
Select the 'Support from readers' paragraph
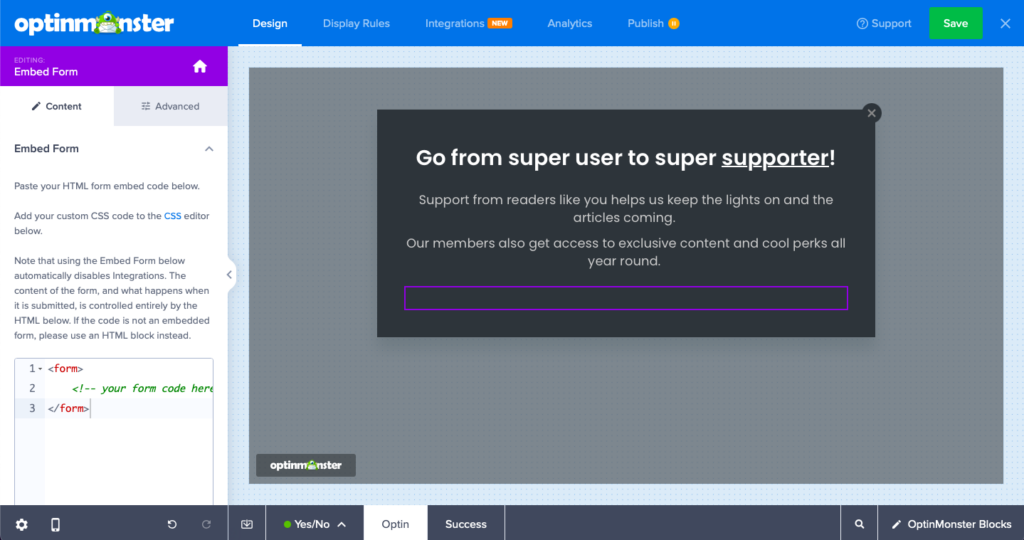click(626, 208)
